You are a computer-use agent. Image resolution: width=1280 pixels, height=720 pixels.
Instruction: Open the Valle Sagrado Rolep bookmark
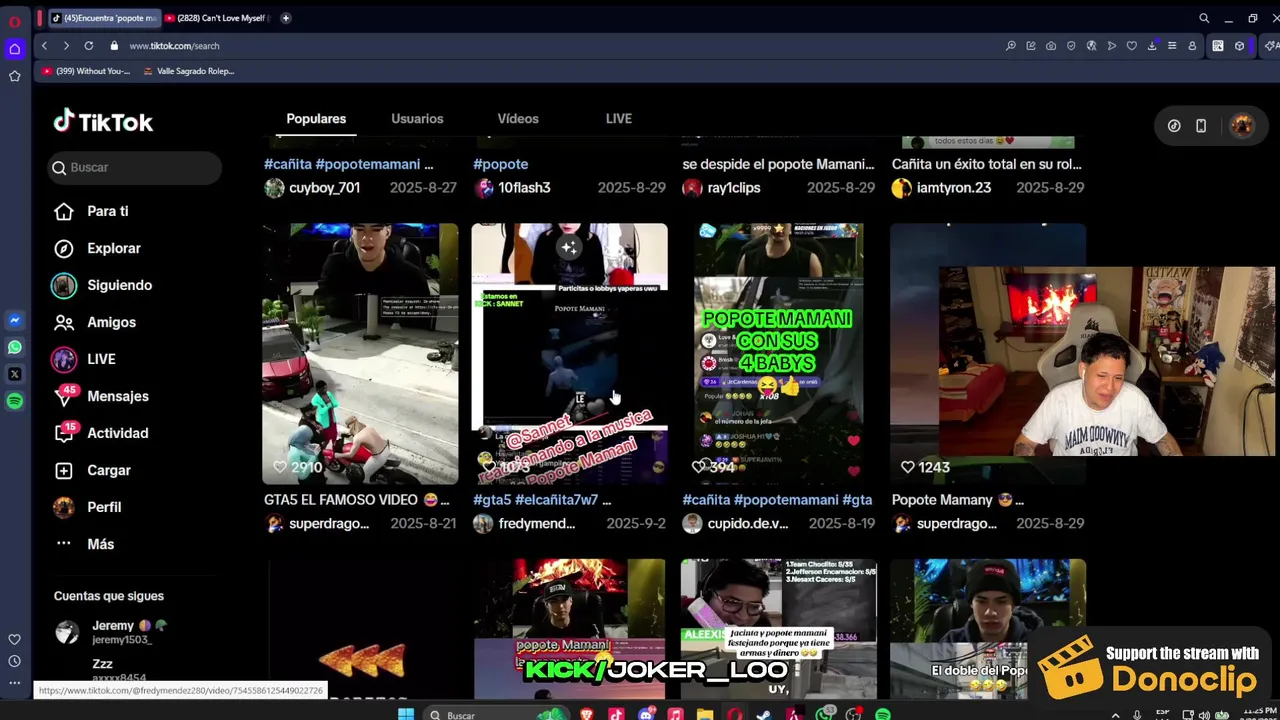189,71
